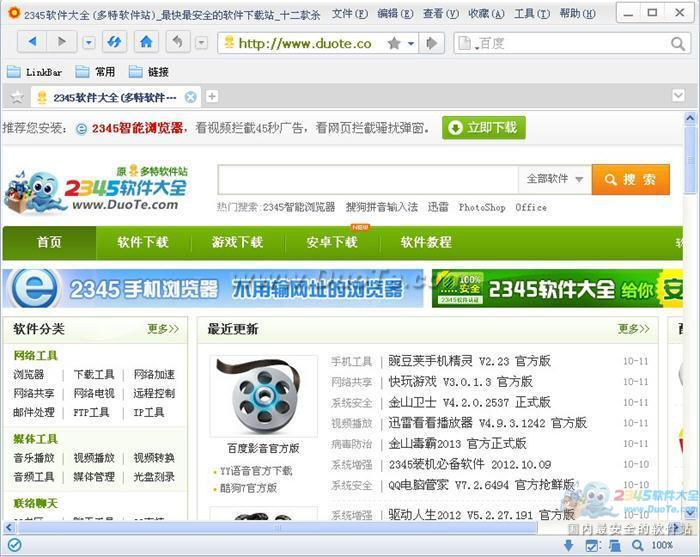Close the 2345软件大全 tab
The image size is (700, 557).
coord(191,97)
